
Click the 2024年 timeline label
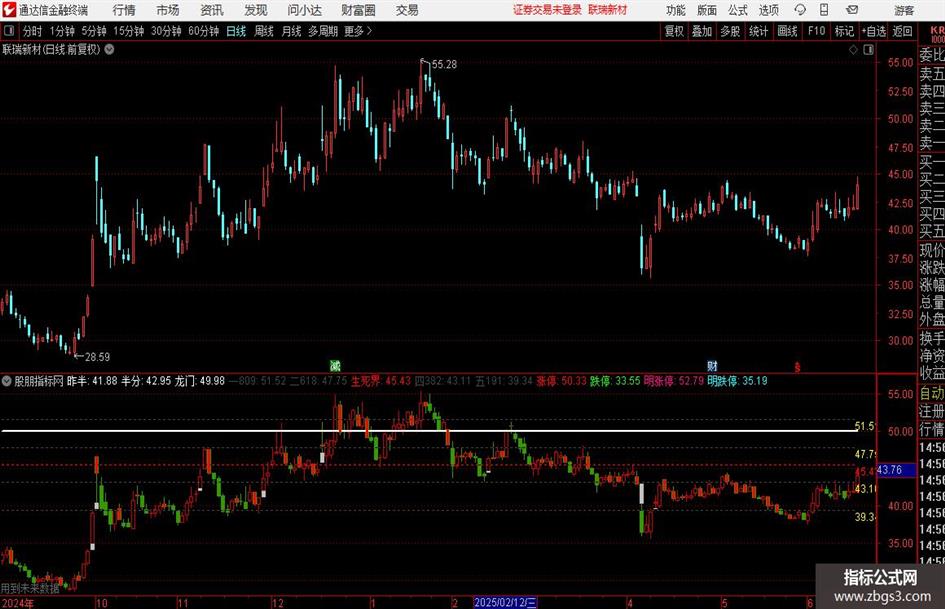pyautogui.click(x=17, y=603)
